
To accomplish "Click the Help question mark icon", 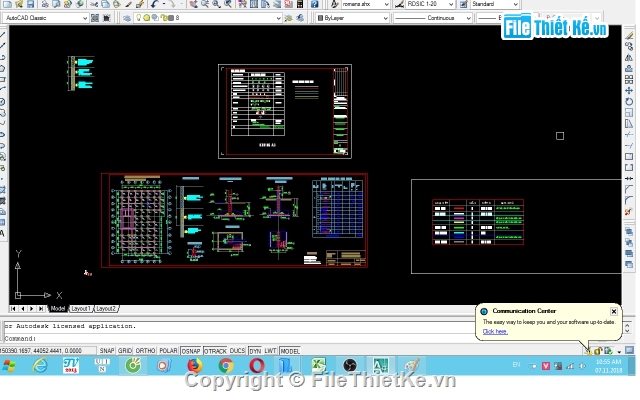I will click(x=314, y=4).
